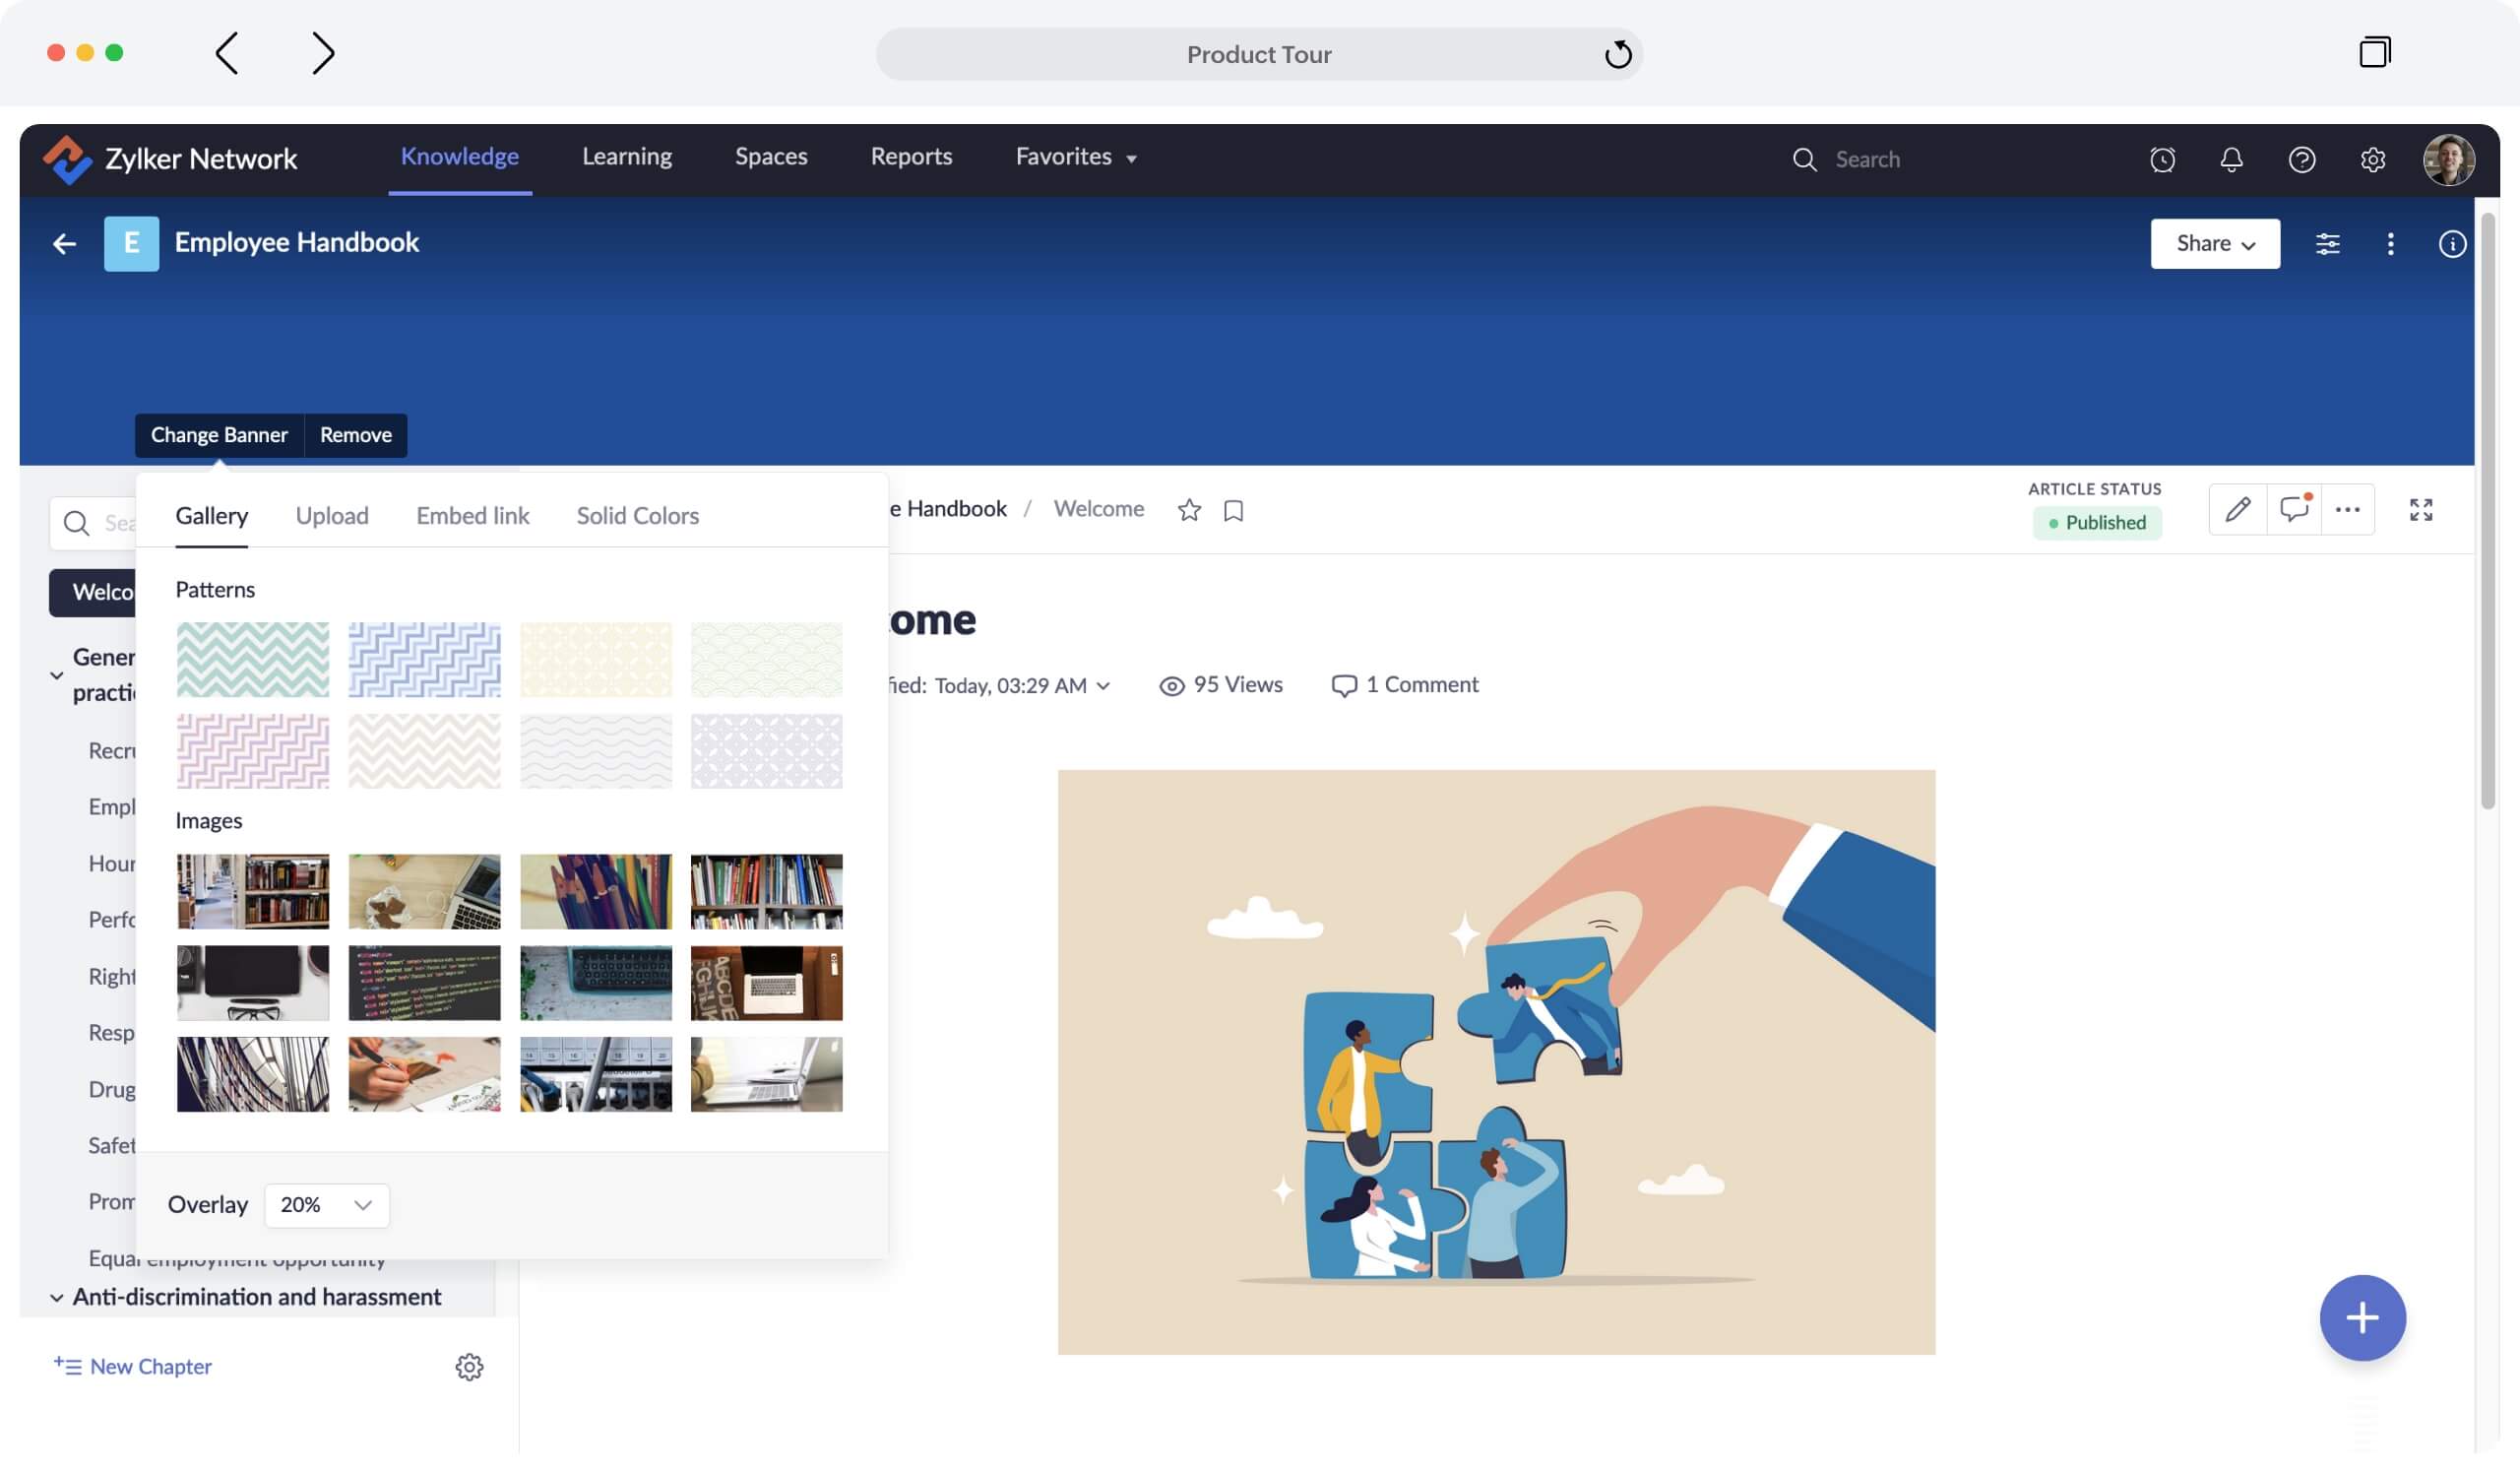Click the manual preferences sliders icon
This screenshot has width=2520, height=1473.
(2327, 244)
